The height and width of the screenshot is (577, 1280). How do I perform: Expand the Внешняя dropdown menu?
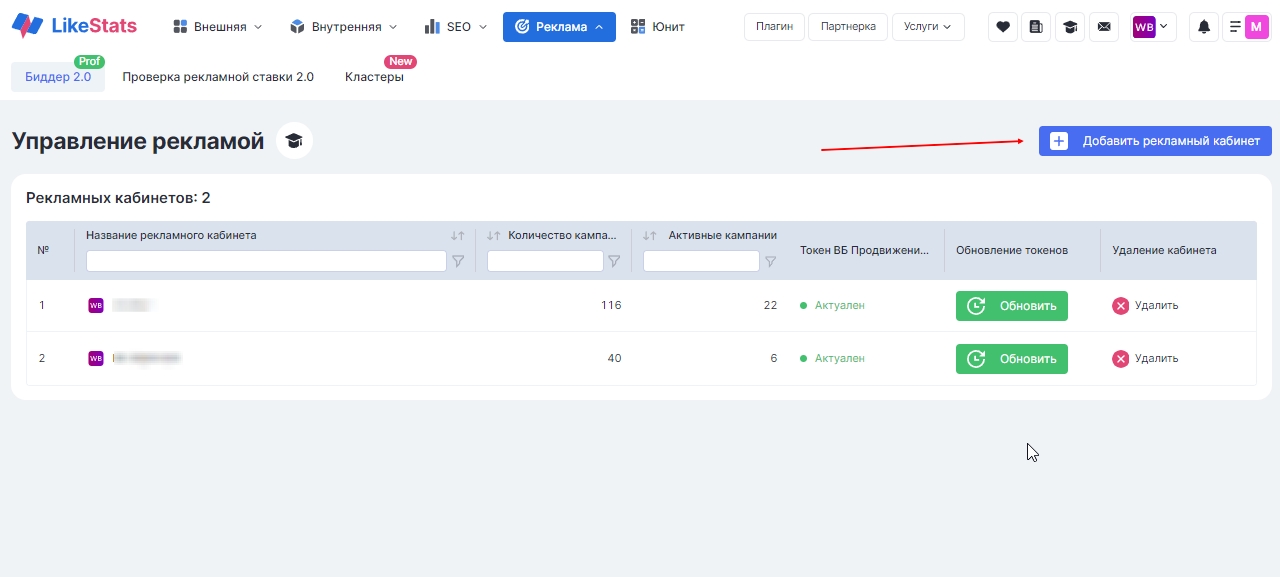point(217,27)
